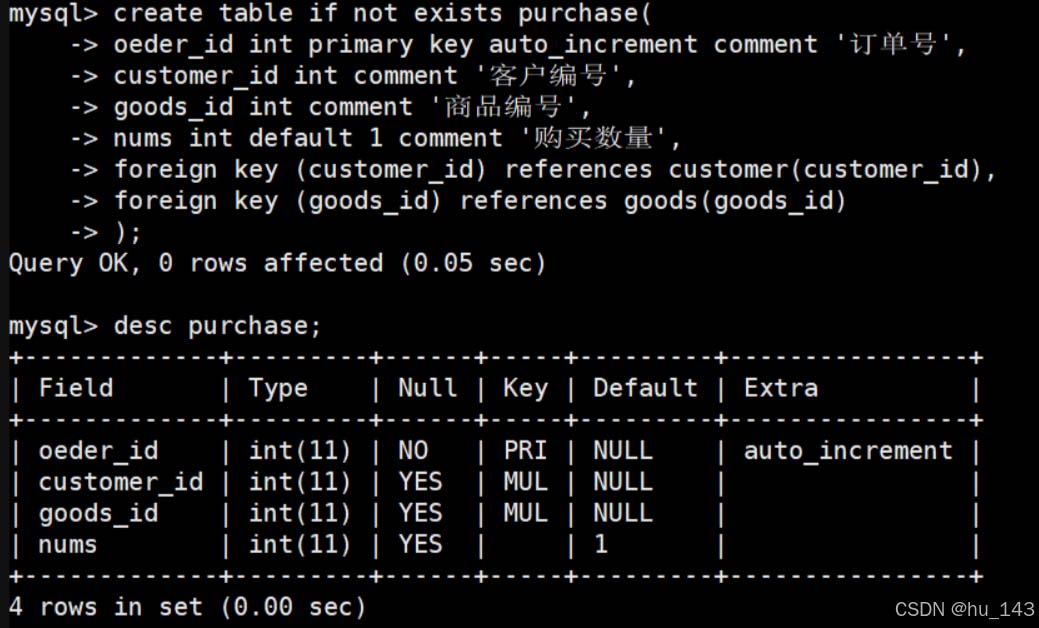
Task: Click the Type column header
Action: (278, 388)
